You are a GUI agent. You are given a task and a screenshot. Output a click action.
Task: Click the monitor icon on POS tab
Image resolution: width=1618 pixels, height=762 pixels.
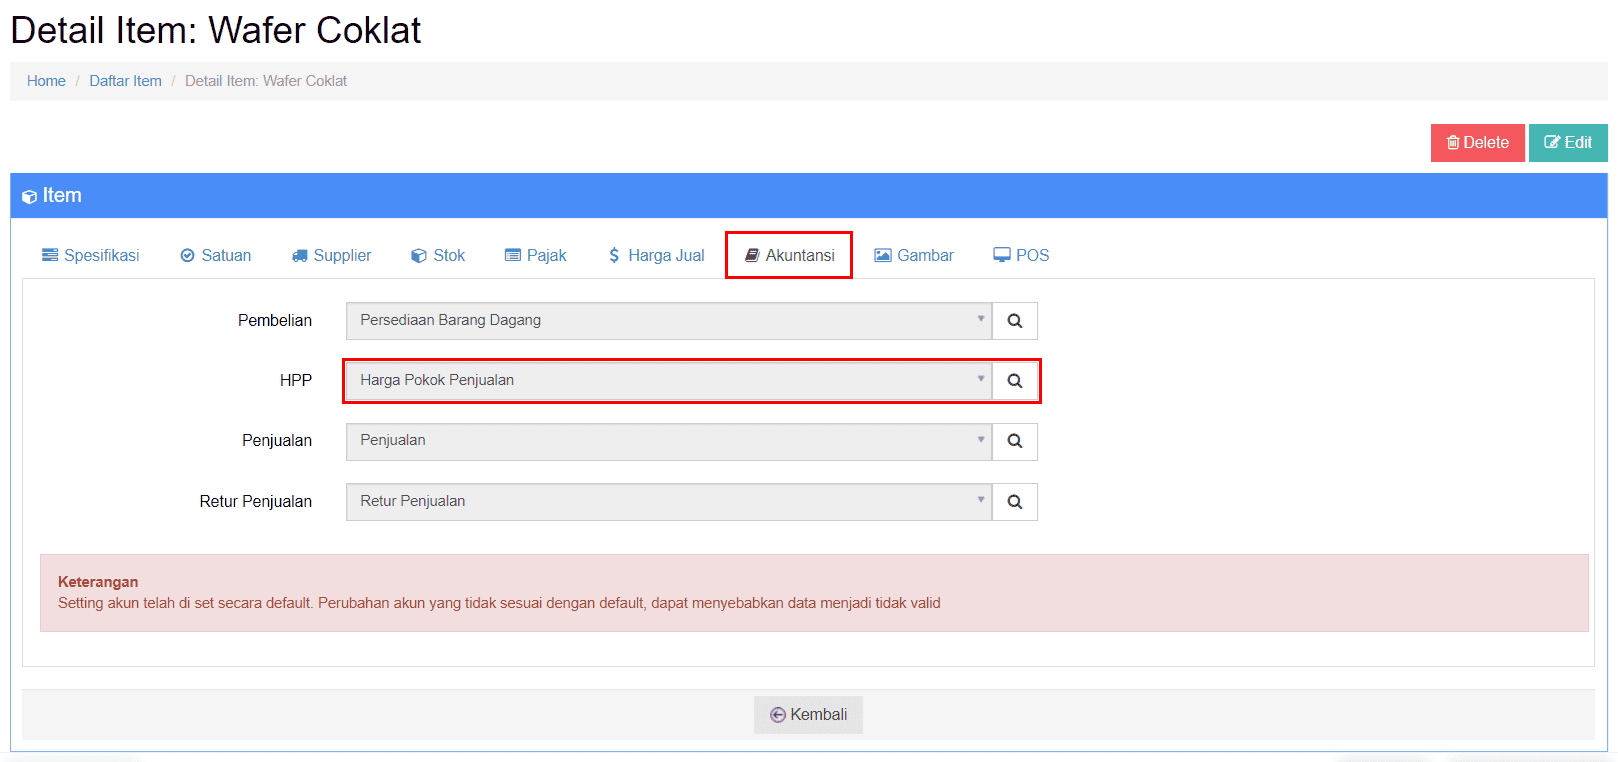(1001, 255)
